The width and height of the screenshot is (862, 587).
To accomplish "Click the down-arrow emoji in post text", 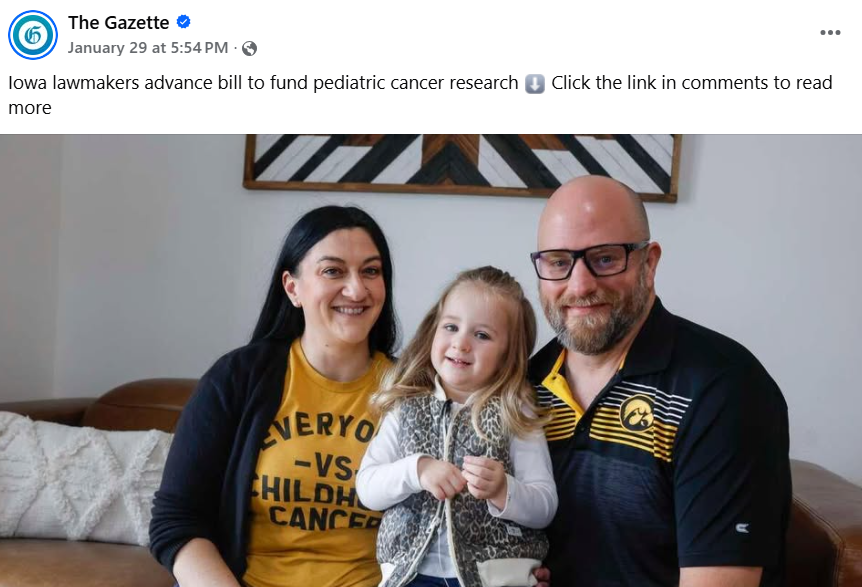I will (535, 84).
